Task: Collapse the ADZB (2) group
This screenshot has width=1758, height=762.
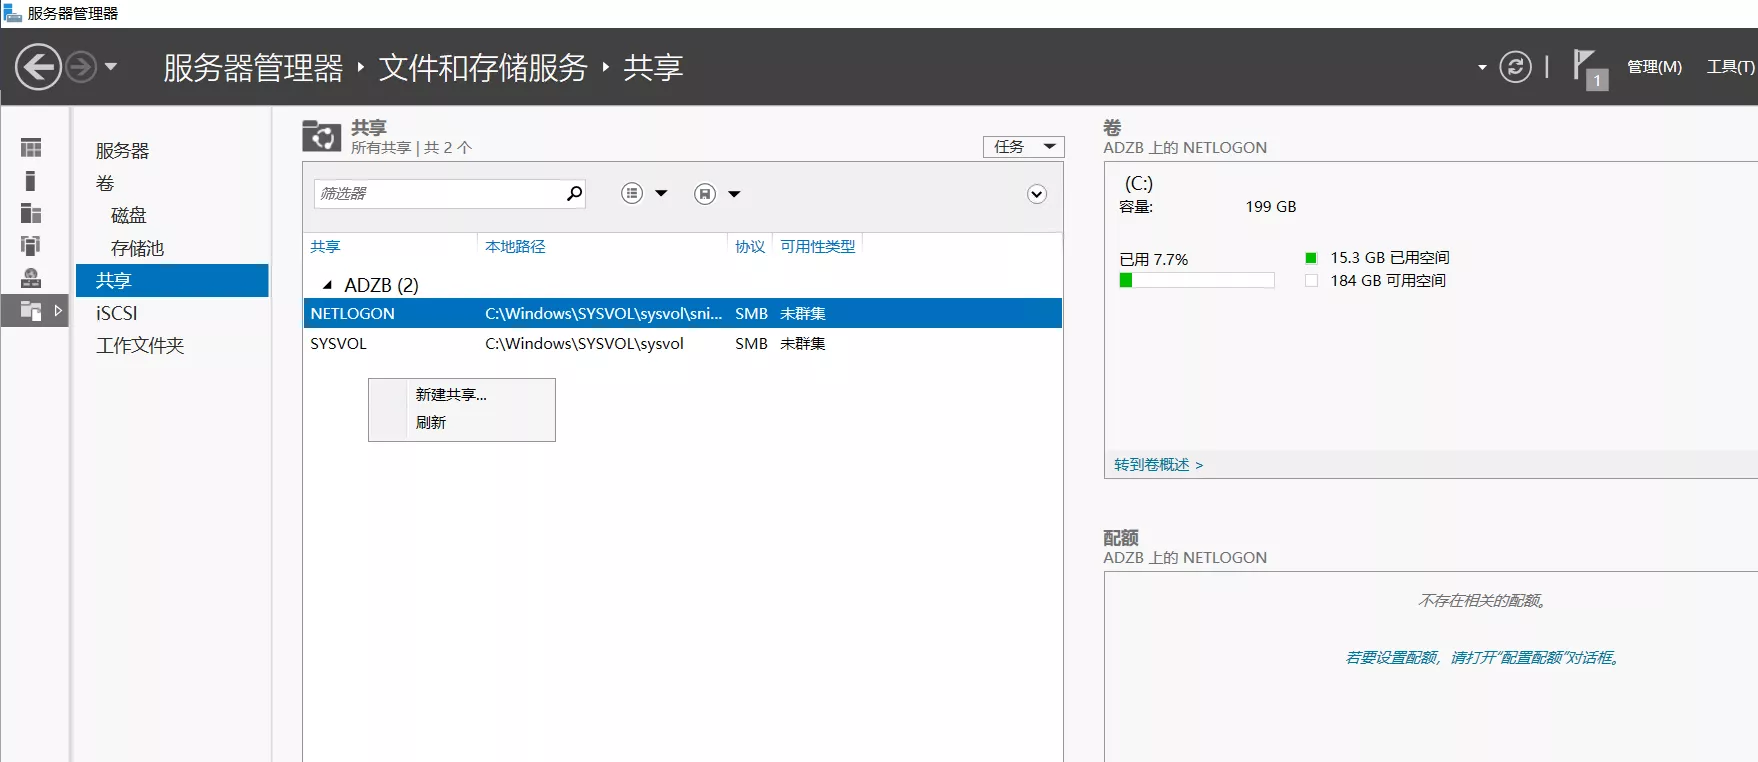Action: point(327,286)
